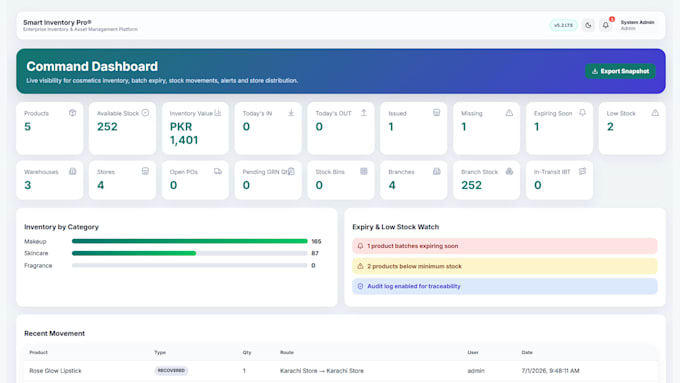Click the Available Stock check icon
The width and height of the screenshot is (680, 383).
[145, 113]
